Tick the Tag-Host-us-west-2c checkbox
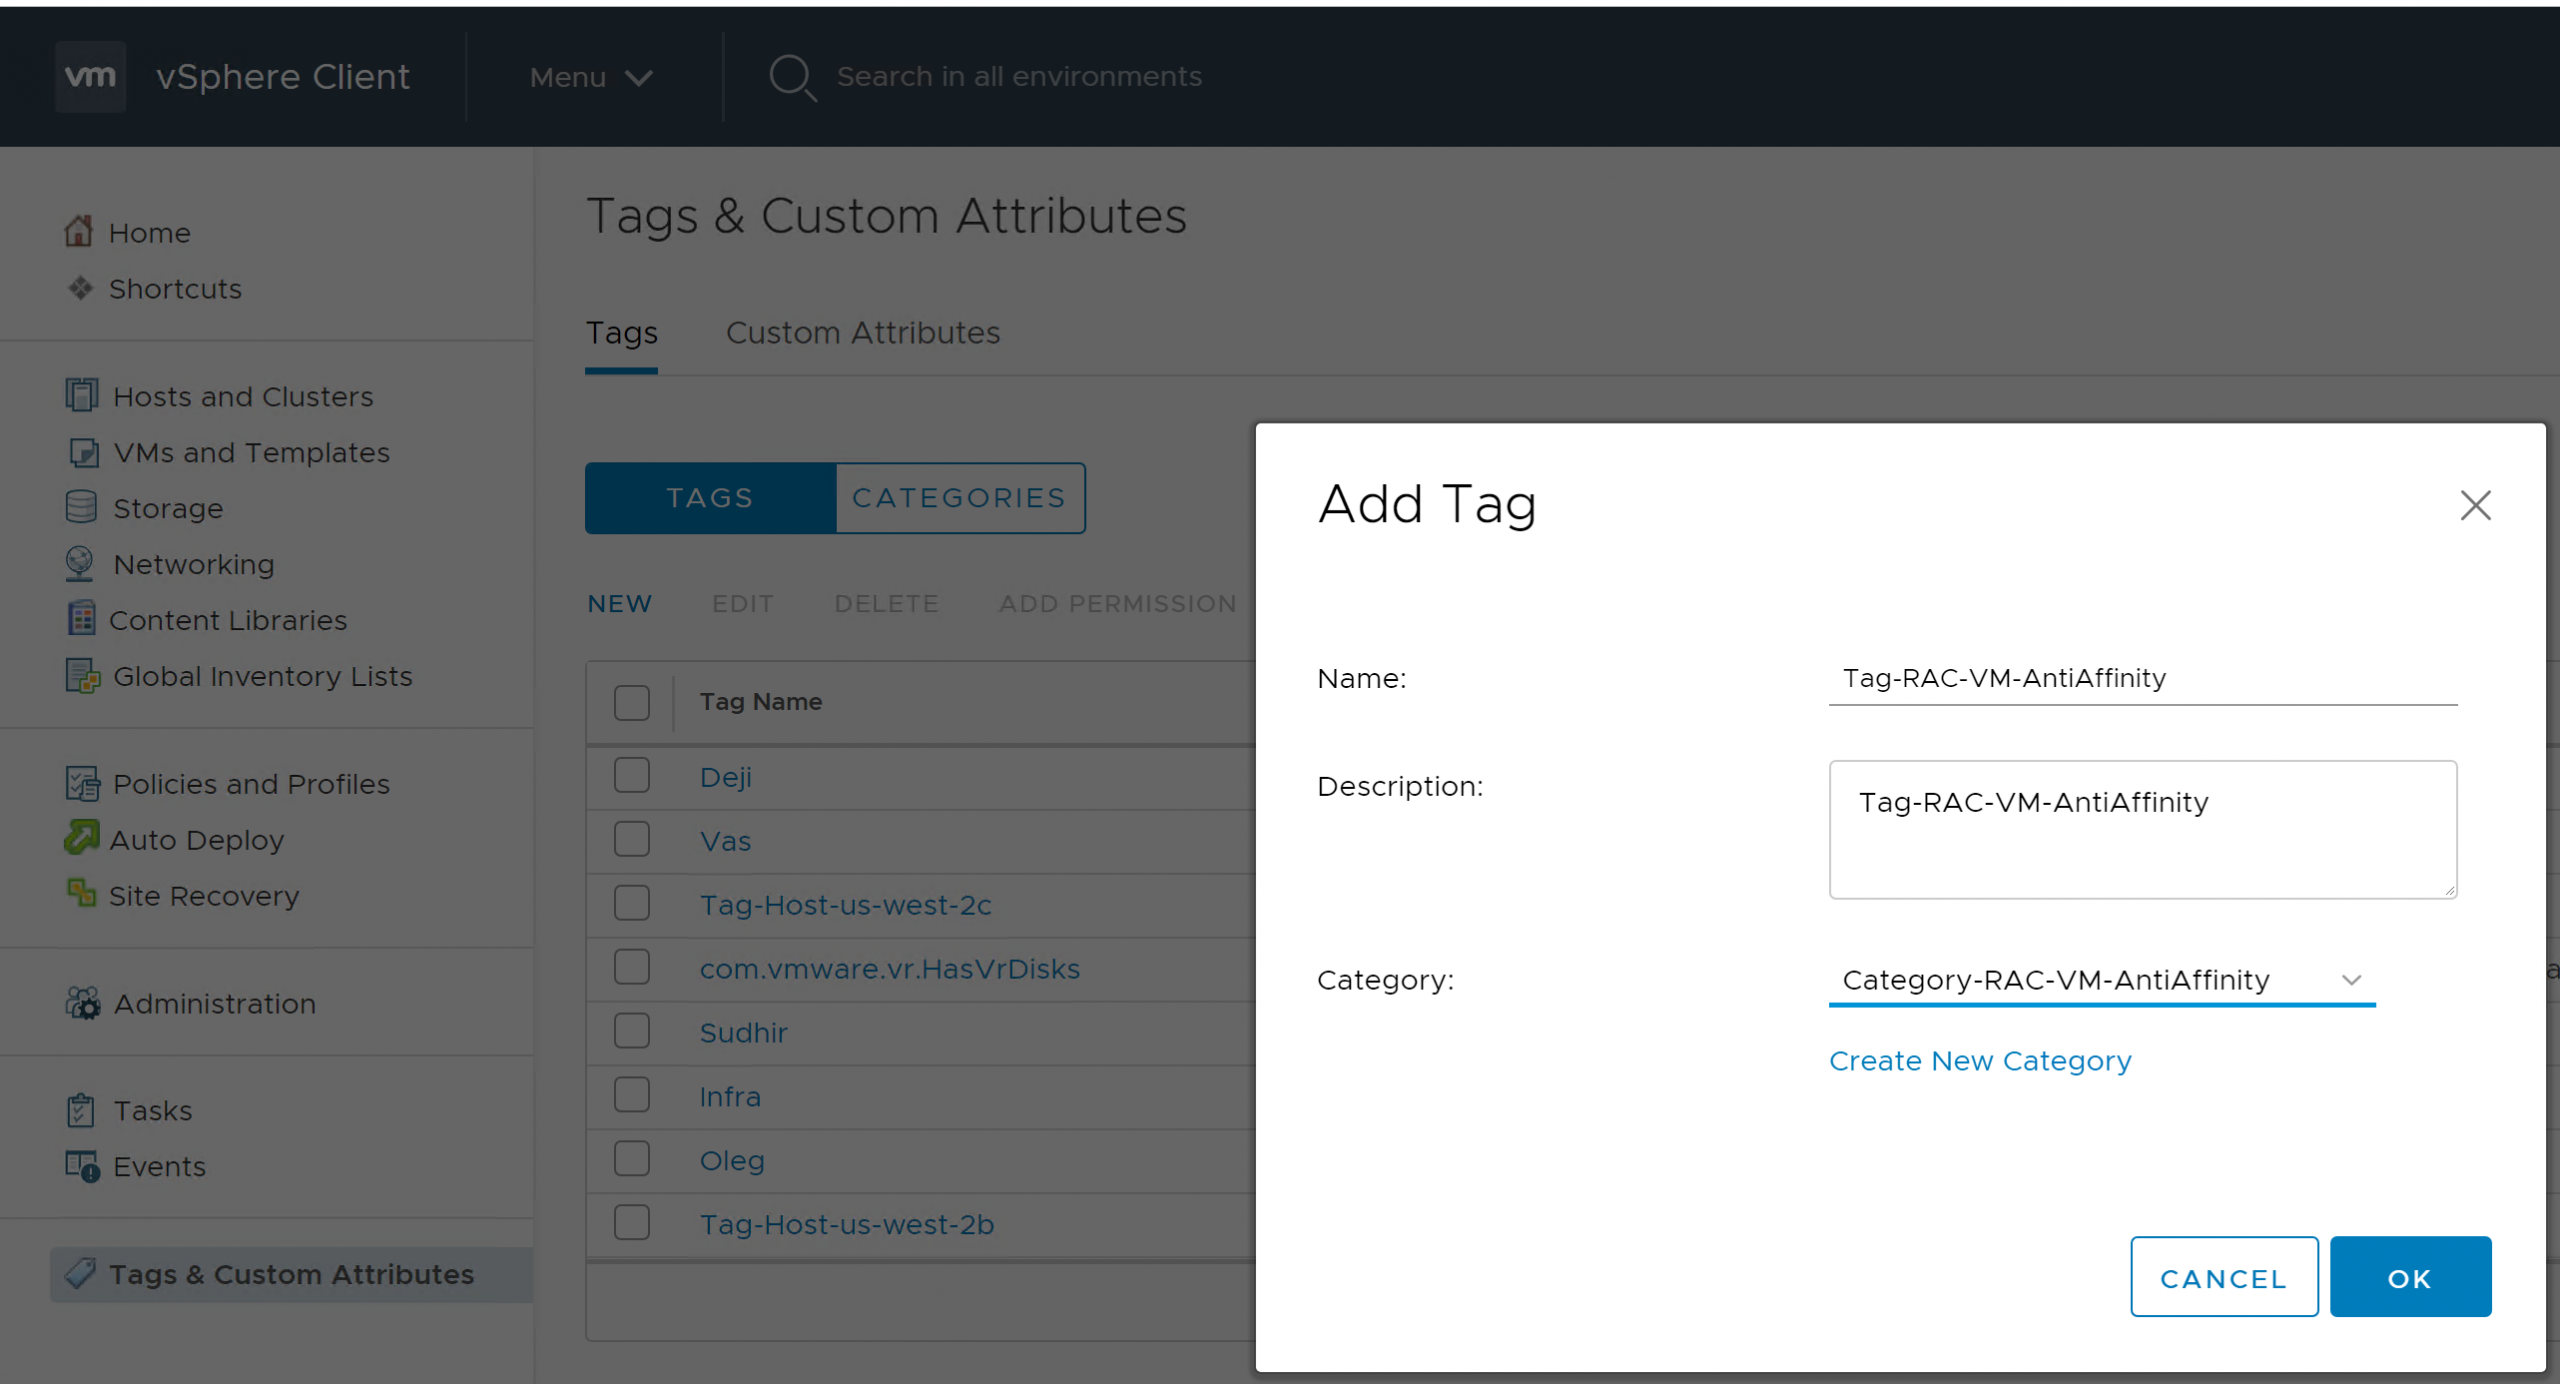Screen dimensions: 2560x1384 pyautogui.click(x=632, y=904)
